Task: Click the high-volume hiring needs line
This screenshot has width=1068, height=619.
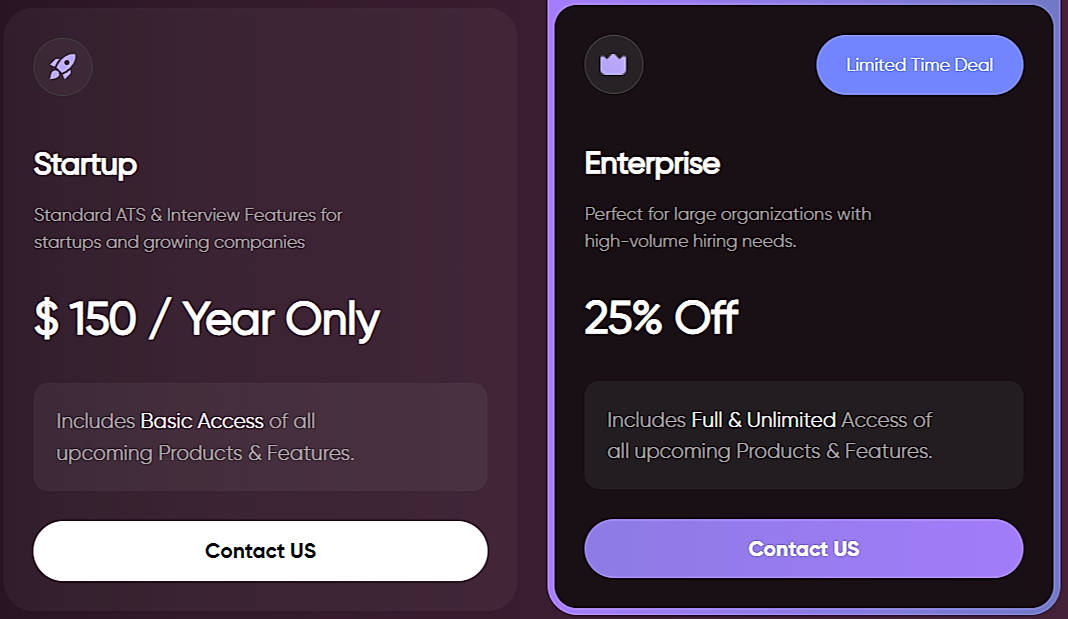Action: pyautogui.click(x=690, y=241)
